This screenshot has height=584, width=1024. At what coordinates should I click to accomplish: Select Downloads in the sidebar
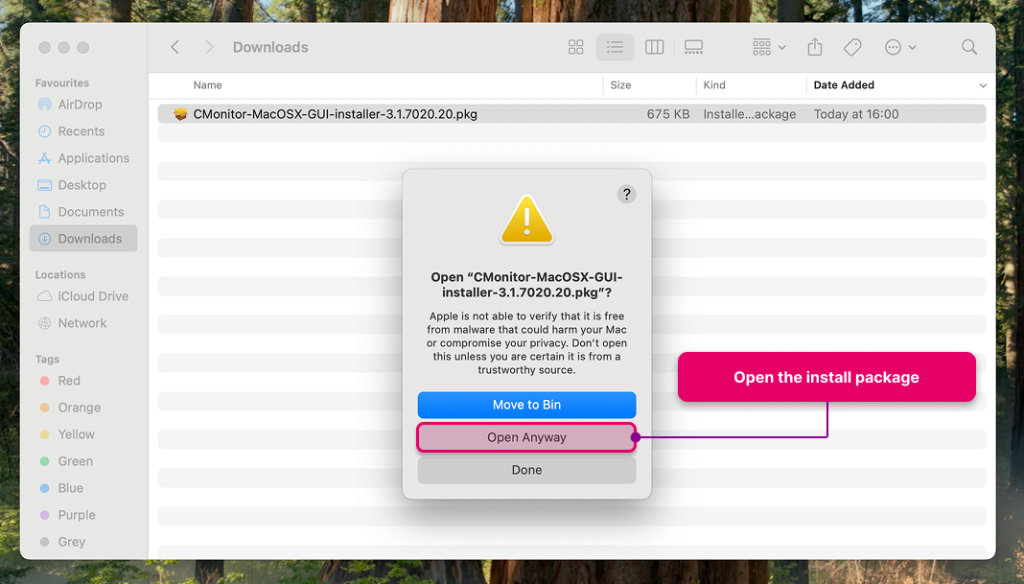tap(84, 238)
